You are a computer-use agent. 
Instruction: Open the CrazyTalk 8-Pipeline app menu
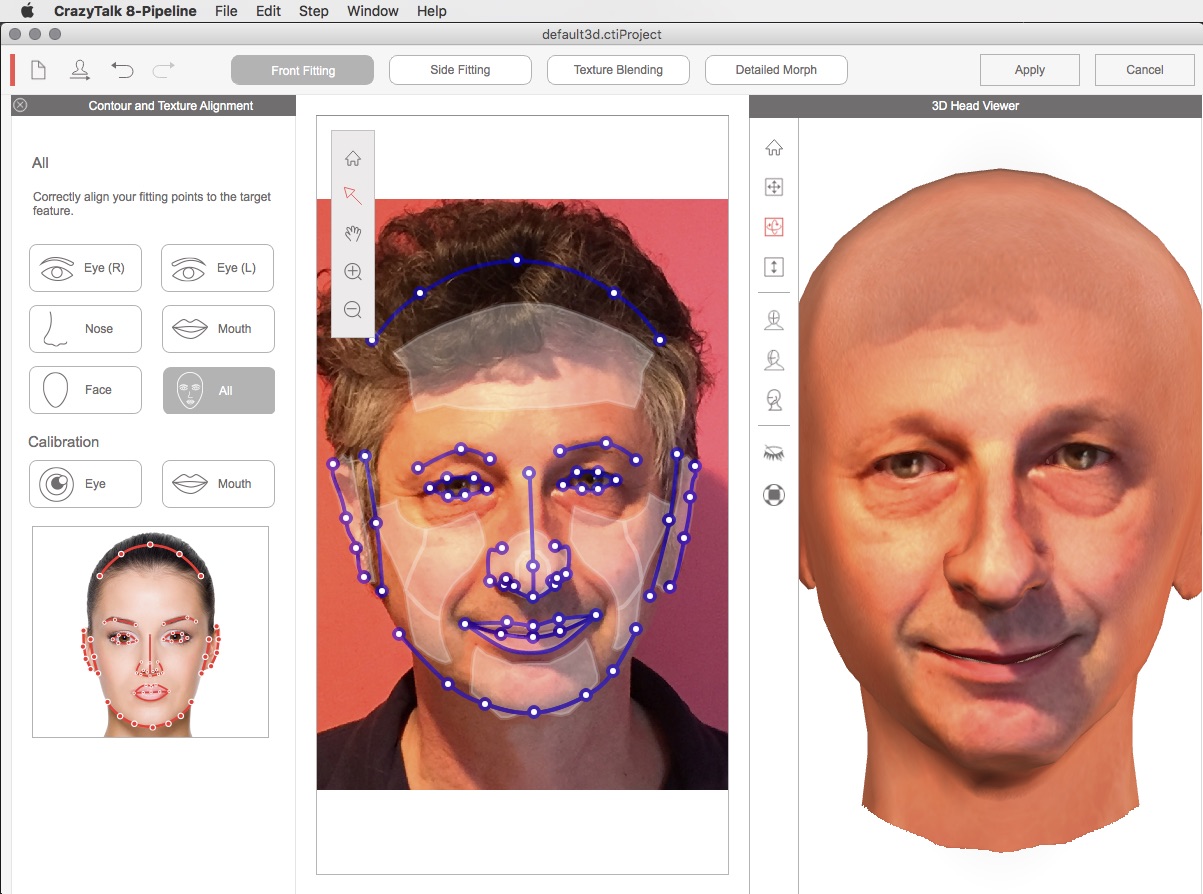click(x=125, y=11)
